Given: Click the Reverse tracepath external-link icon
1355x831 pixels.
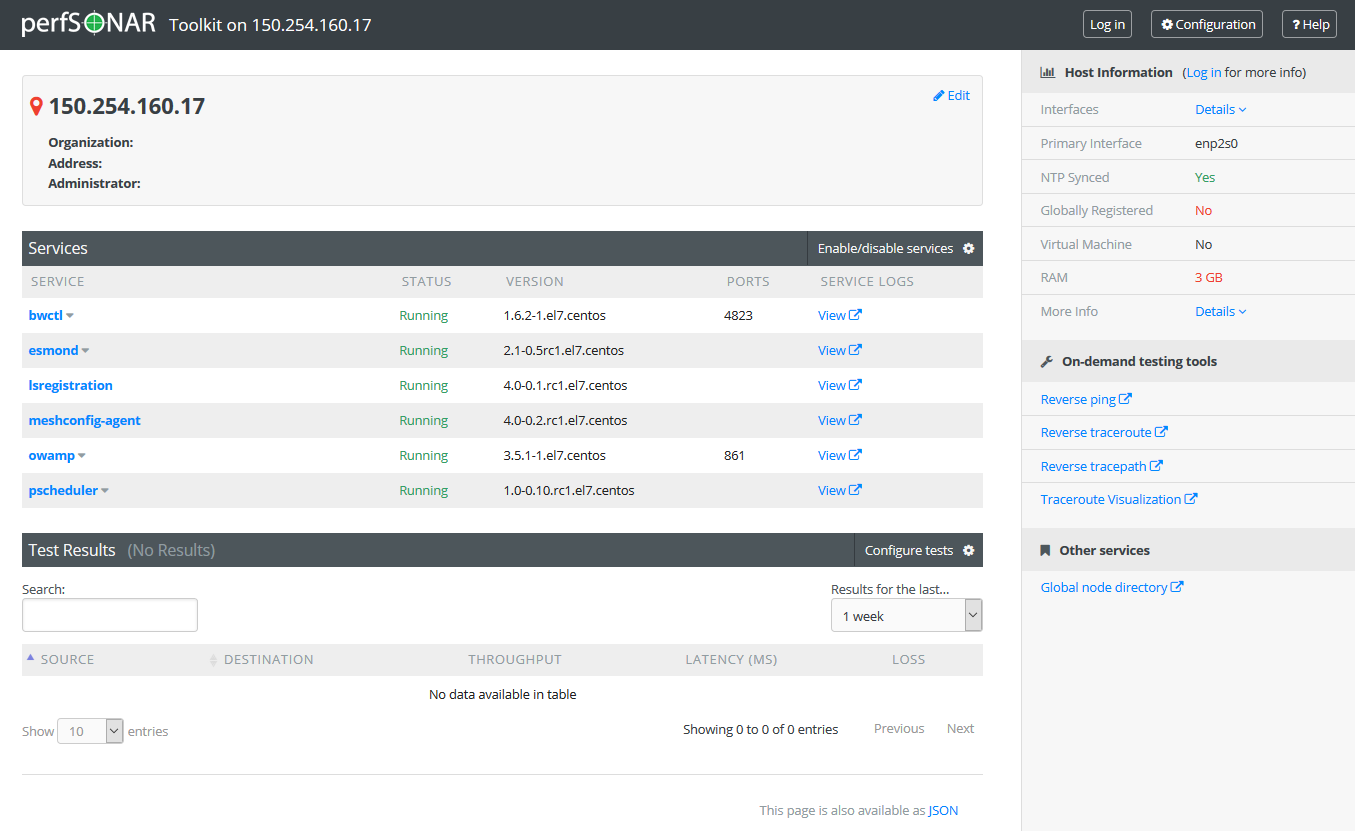Looking at the screenshot, I should click(1157, 466).
